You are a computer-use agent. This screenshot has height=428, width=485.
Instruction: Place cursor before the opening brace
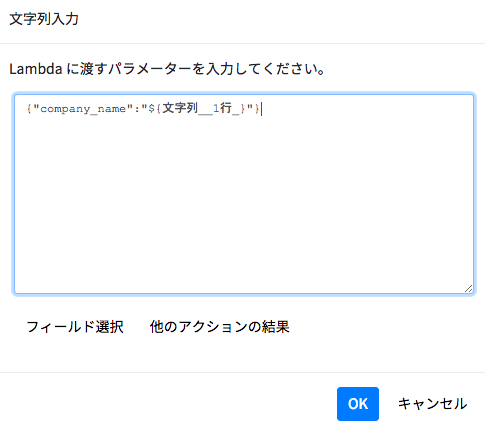pos(27,109)
